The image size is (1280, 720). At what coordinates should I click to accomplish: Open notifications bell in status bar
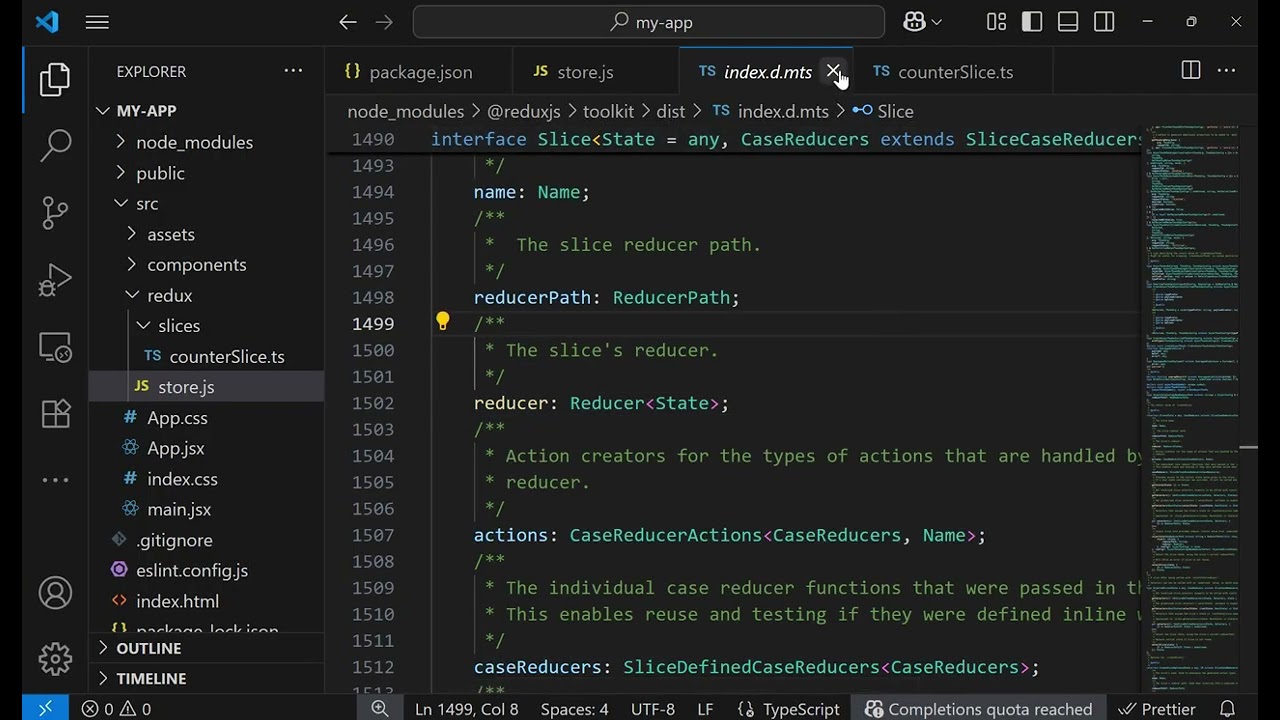(1228, 708)
